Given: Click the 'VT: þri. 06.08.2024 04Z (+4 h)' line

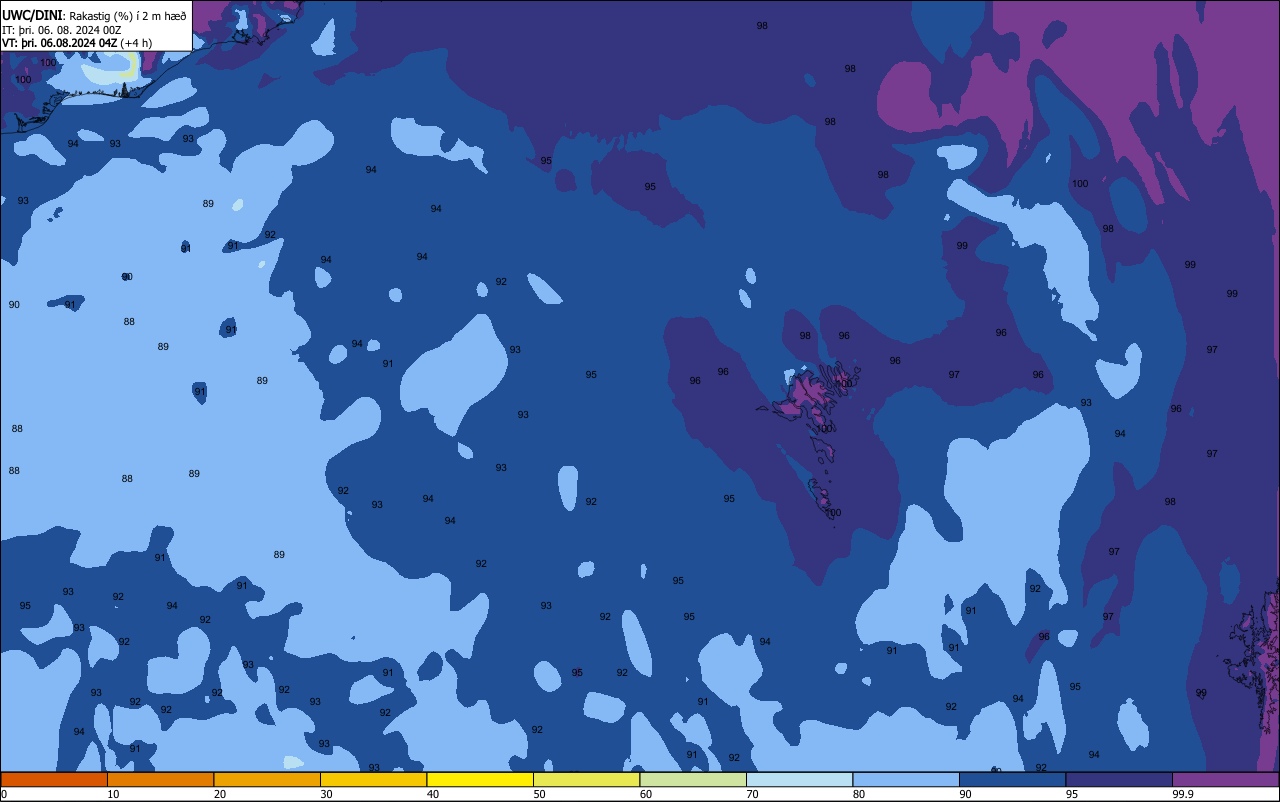Looking at the screenshot, I should tap(77, 43).
